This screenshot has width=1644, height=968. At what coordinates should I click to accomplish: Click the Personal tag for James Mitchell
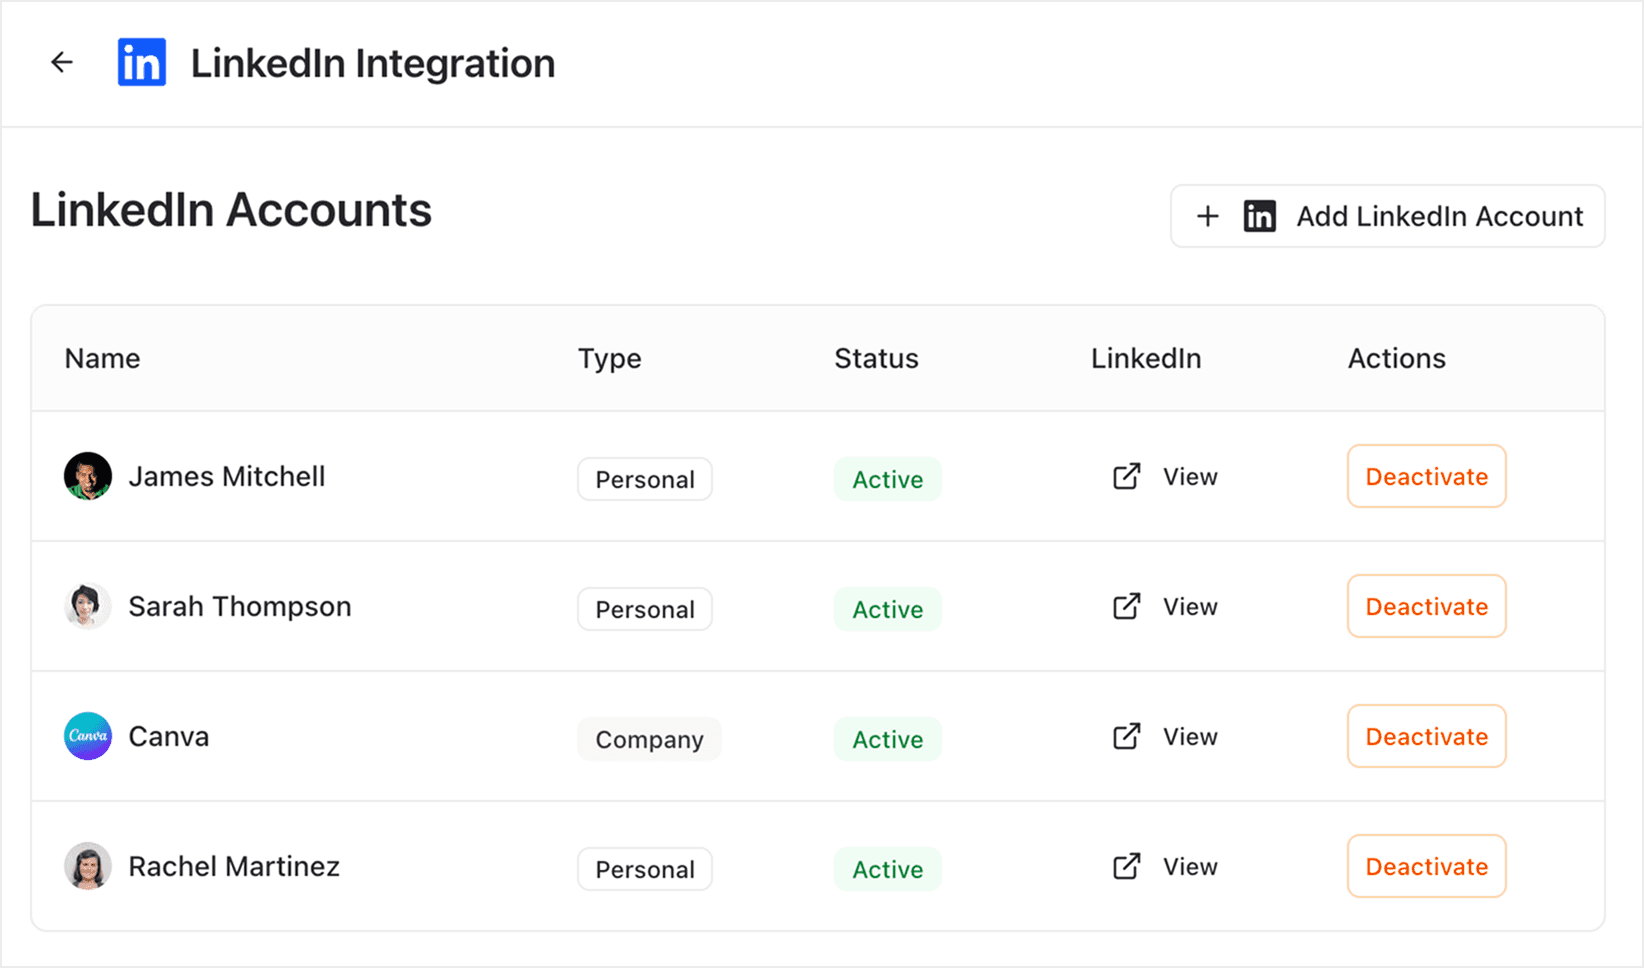[645, 479]
